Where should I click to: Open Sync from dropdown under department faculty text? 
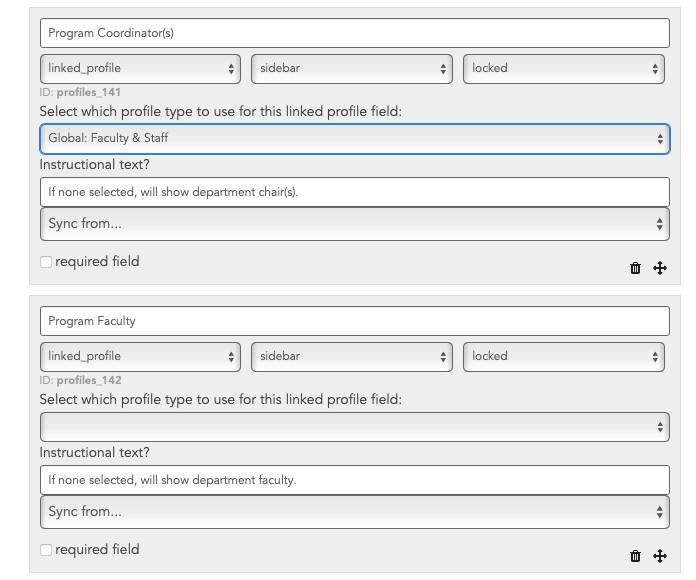pyautogui.click(x=355, y=512)
